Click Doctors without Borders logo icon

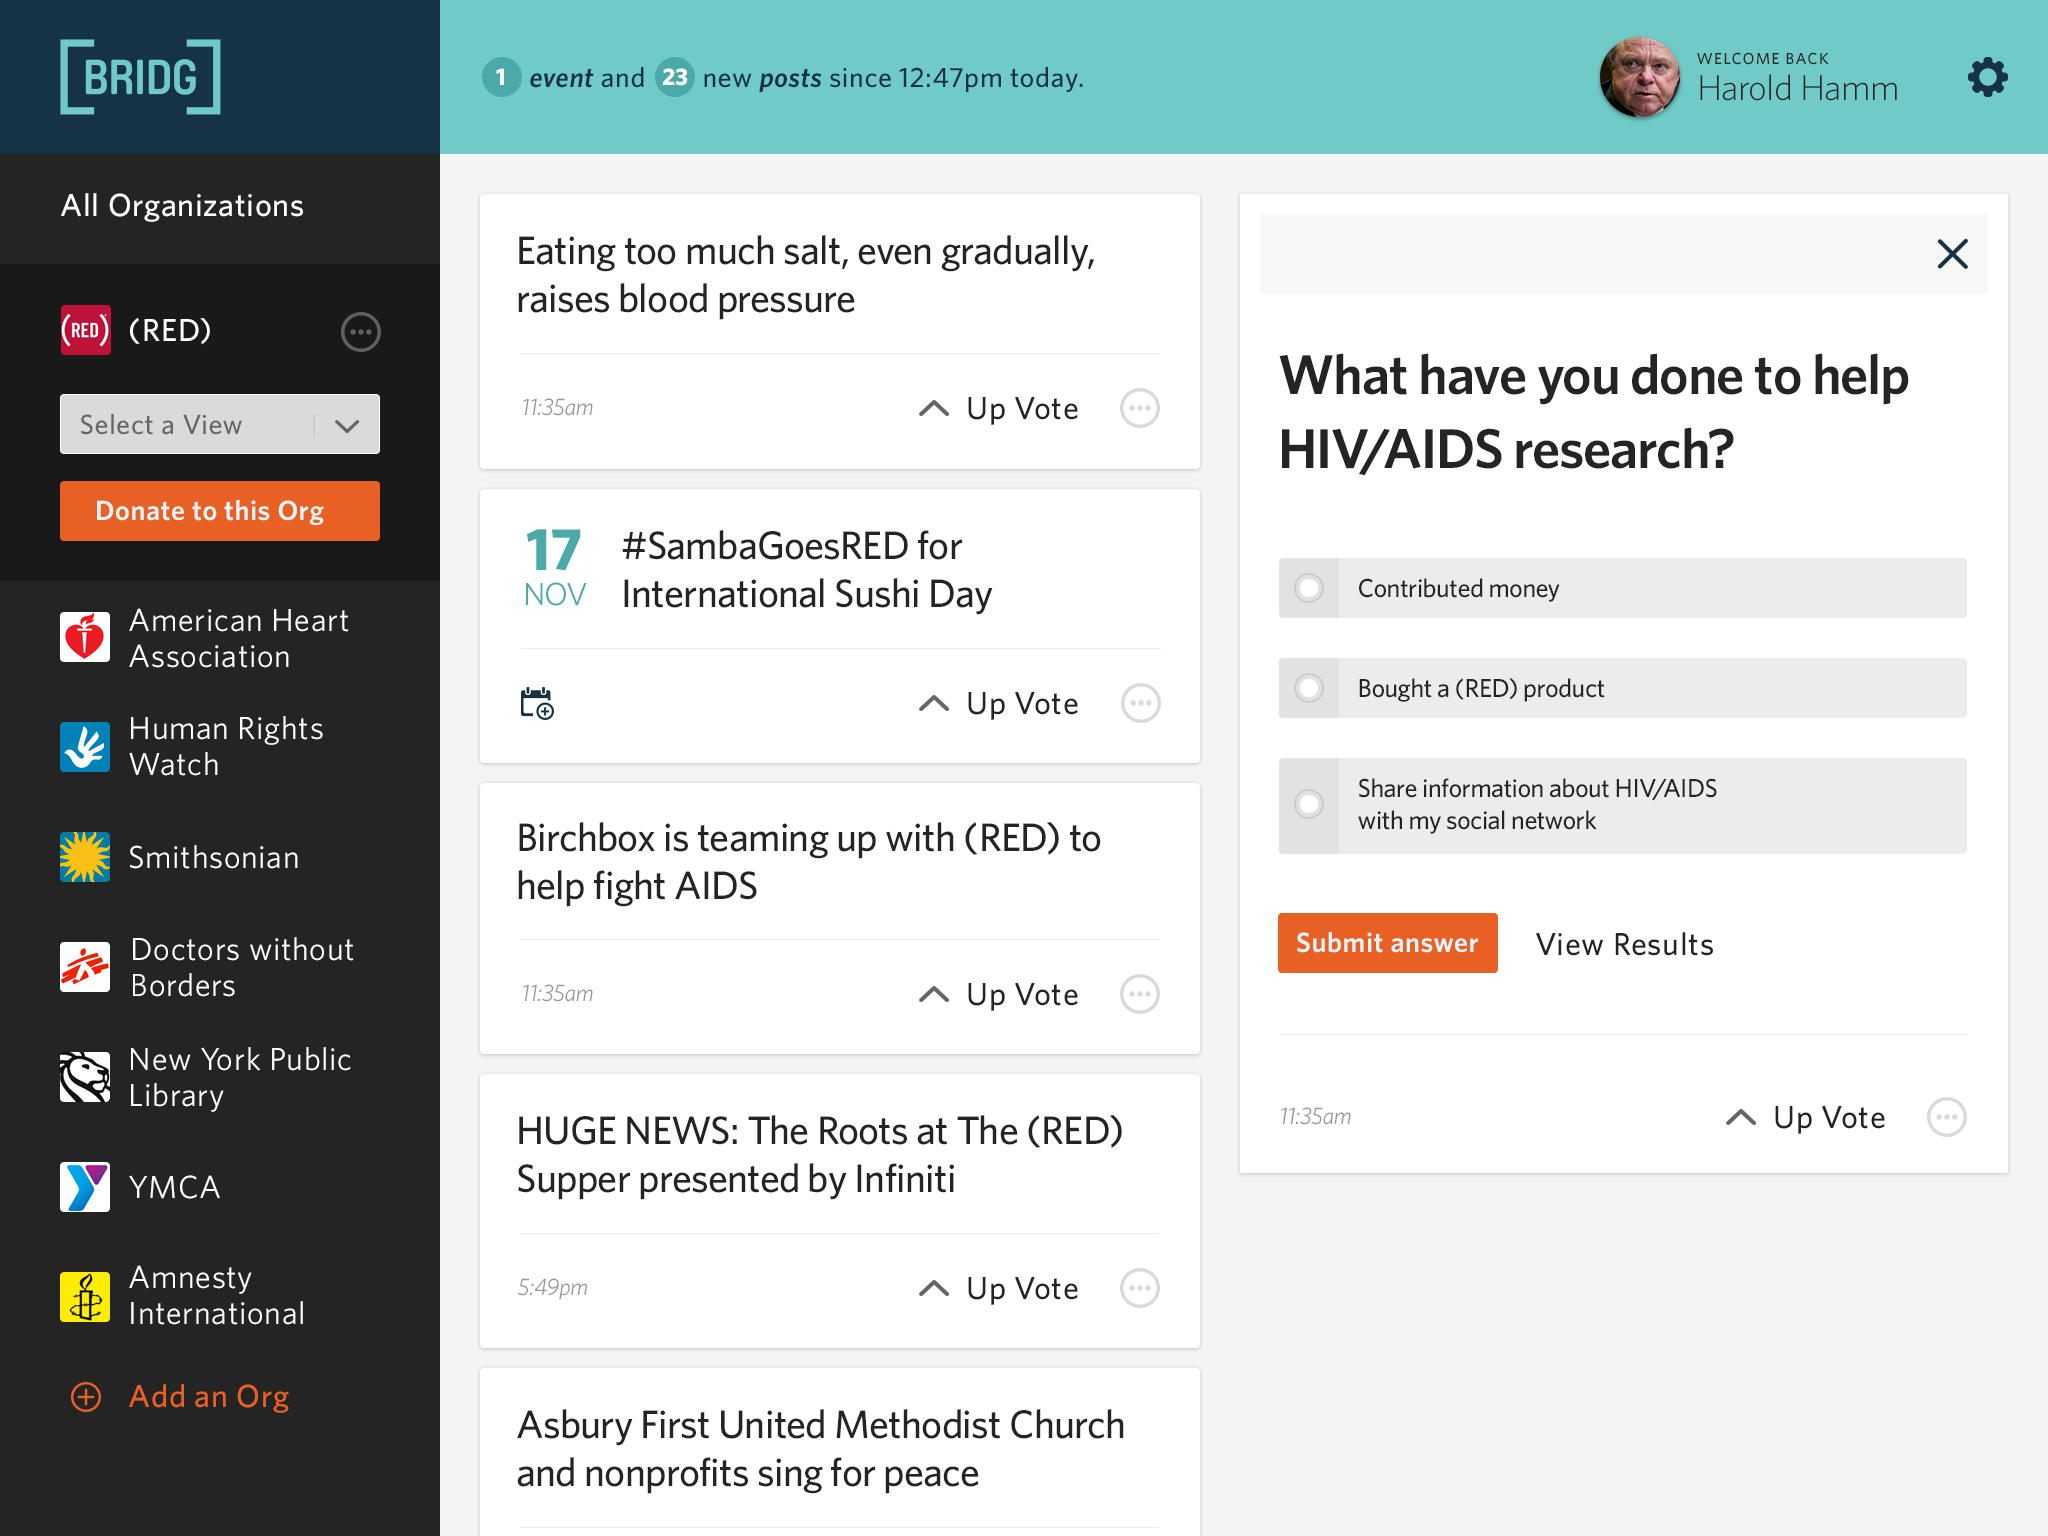pos(85,967)
